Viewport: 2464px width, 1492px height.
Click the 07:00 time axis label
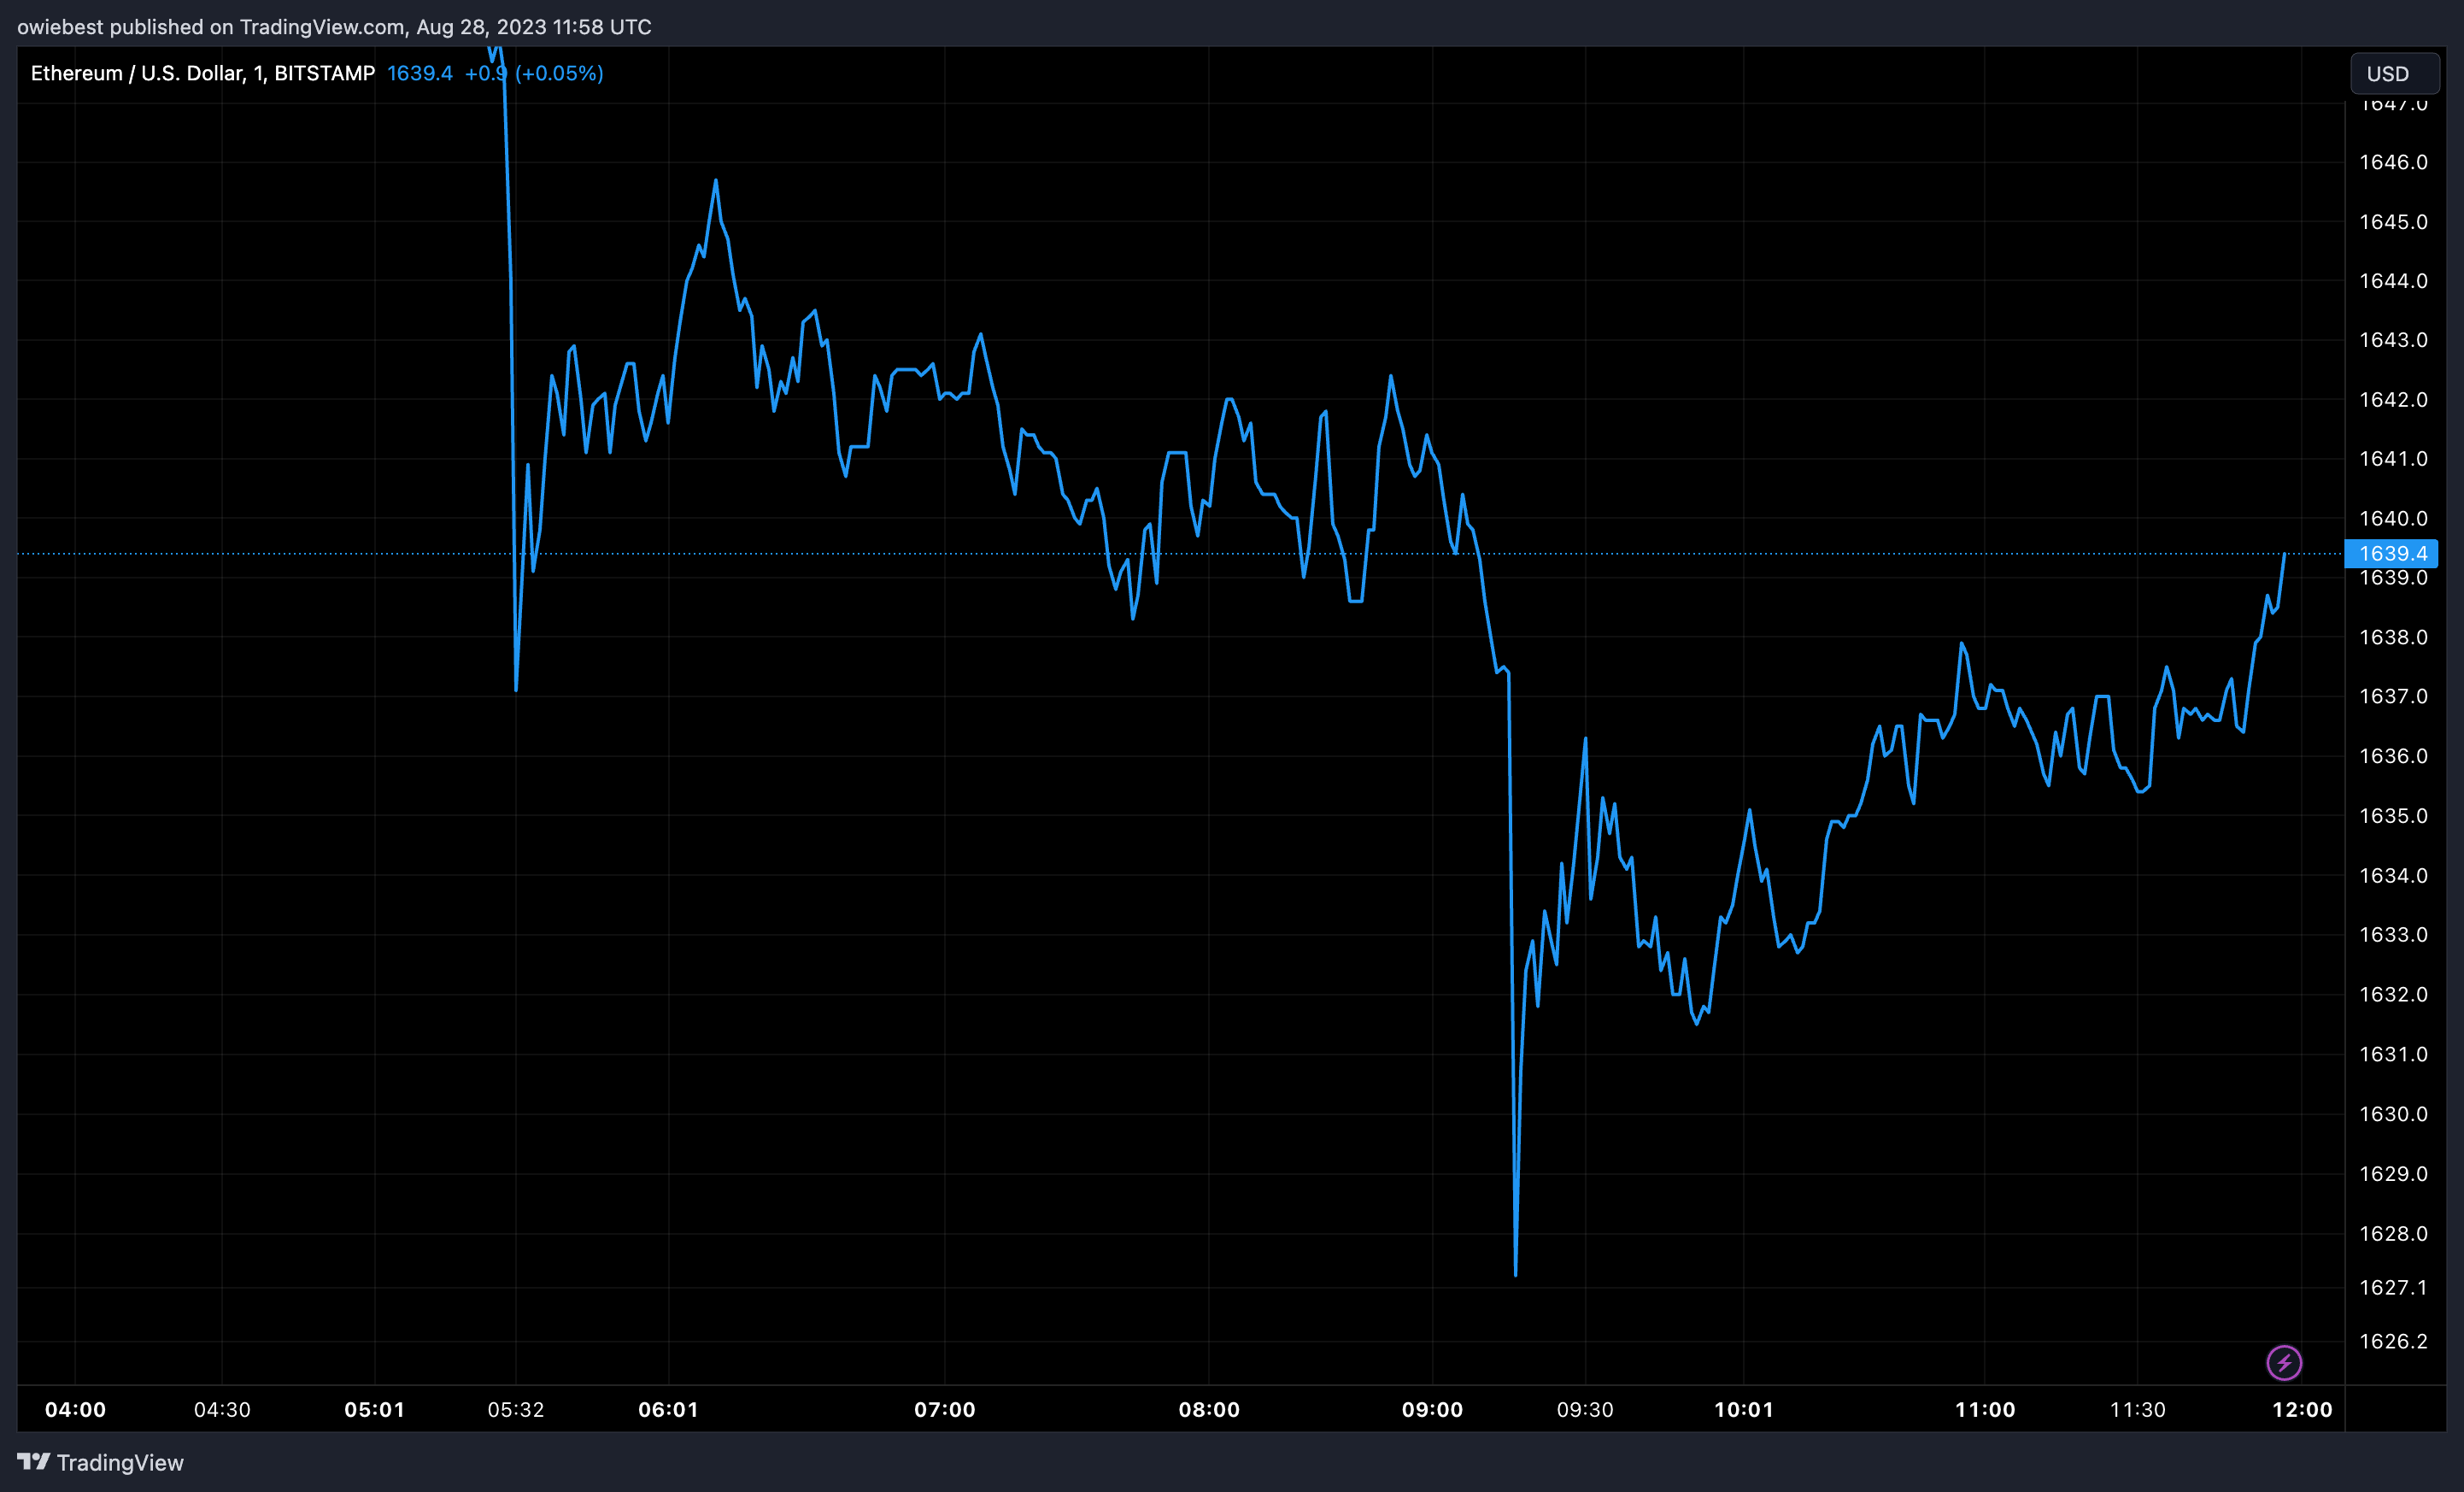click(x=944, y=1409)
